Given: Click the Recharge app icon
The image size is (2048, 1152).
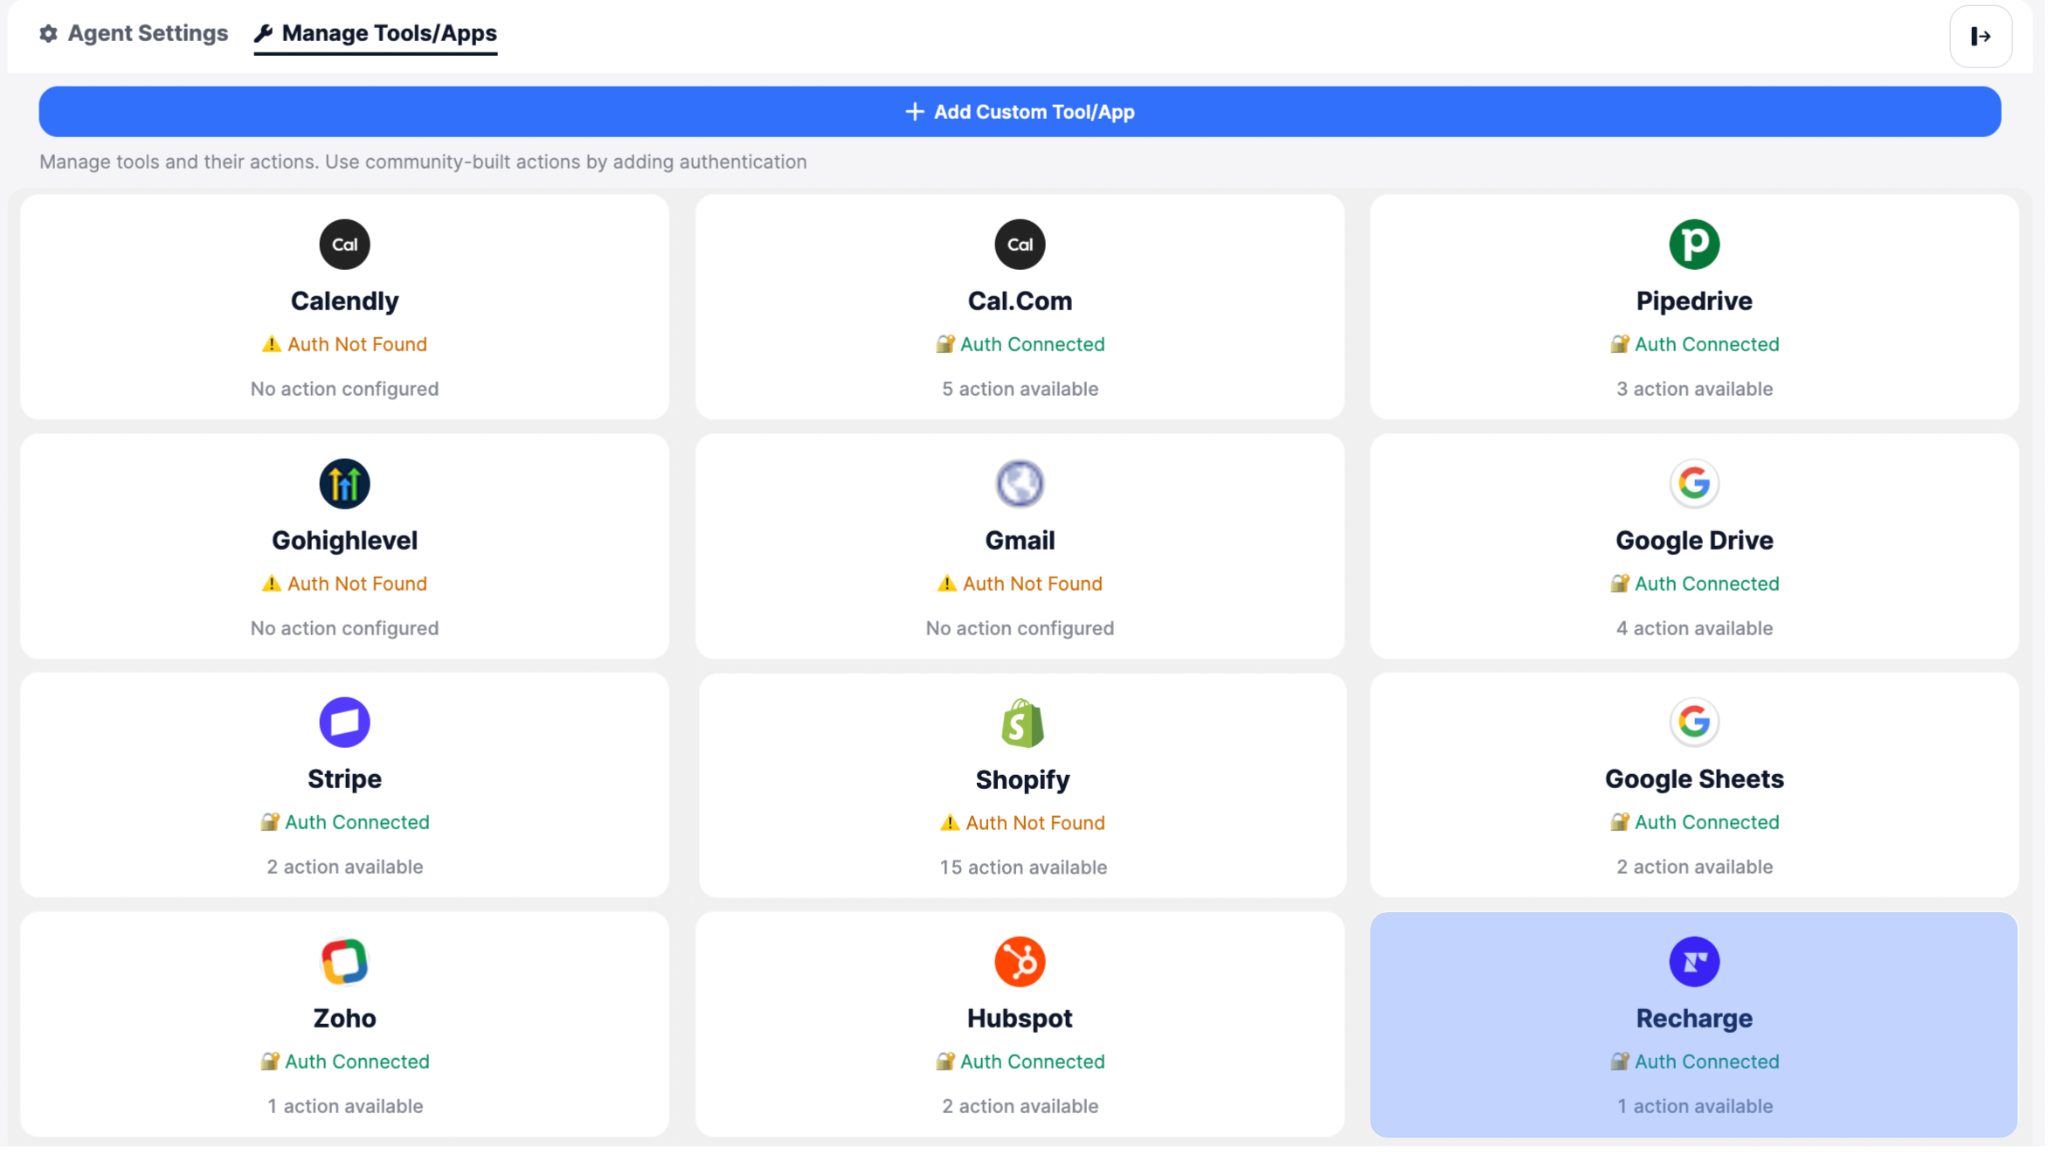Looking at the screenshot, I should (x=1693, y=962).
